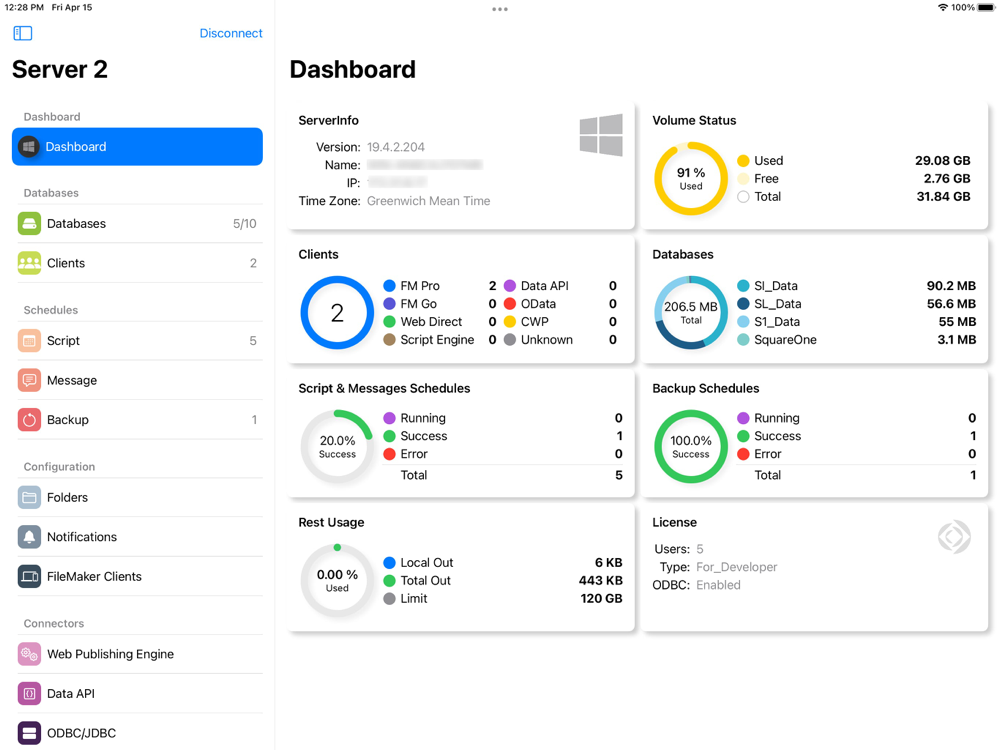Click the 0.00 % Used rest usage ring
This screenshot has width=1000, height=750.
(x=337, y=580)
